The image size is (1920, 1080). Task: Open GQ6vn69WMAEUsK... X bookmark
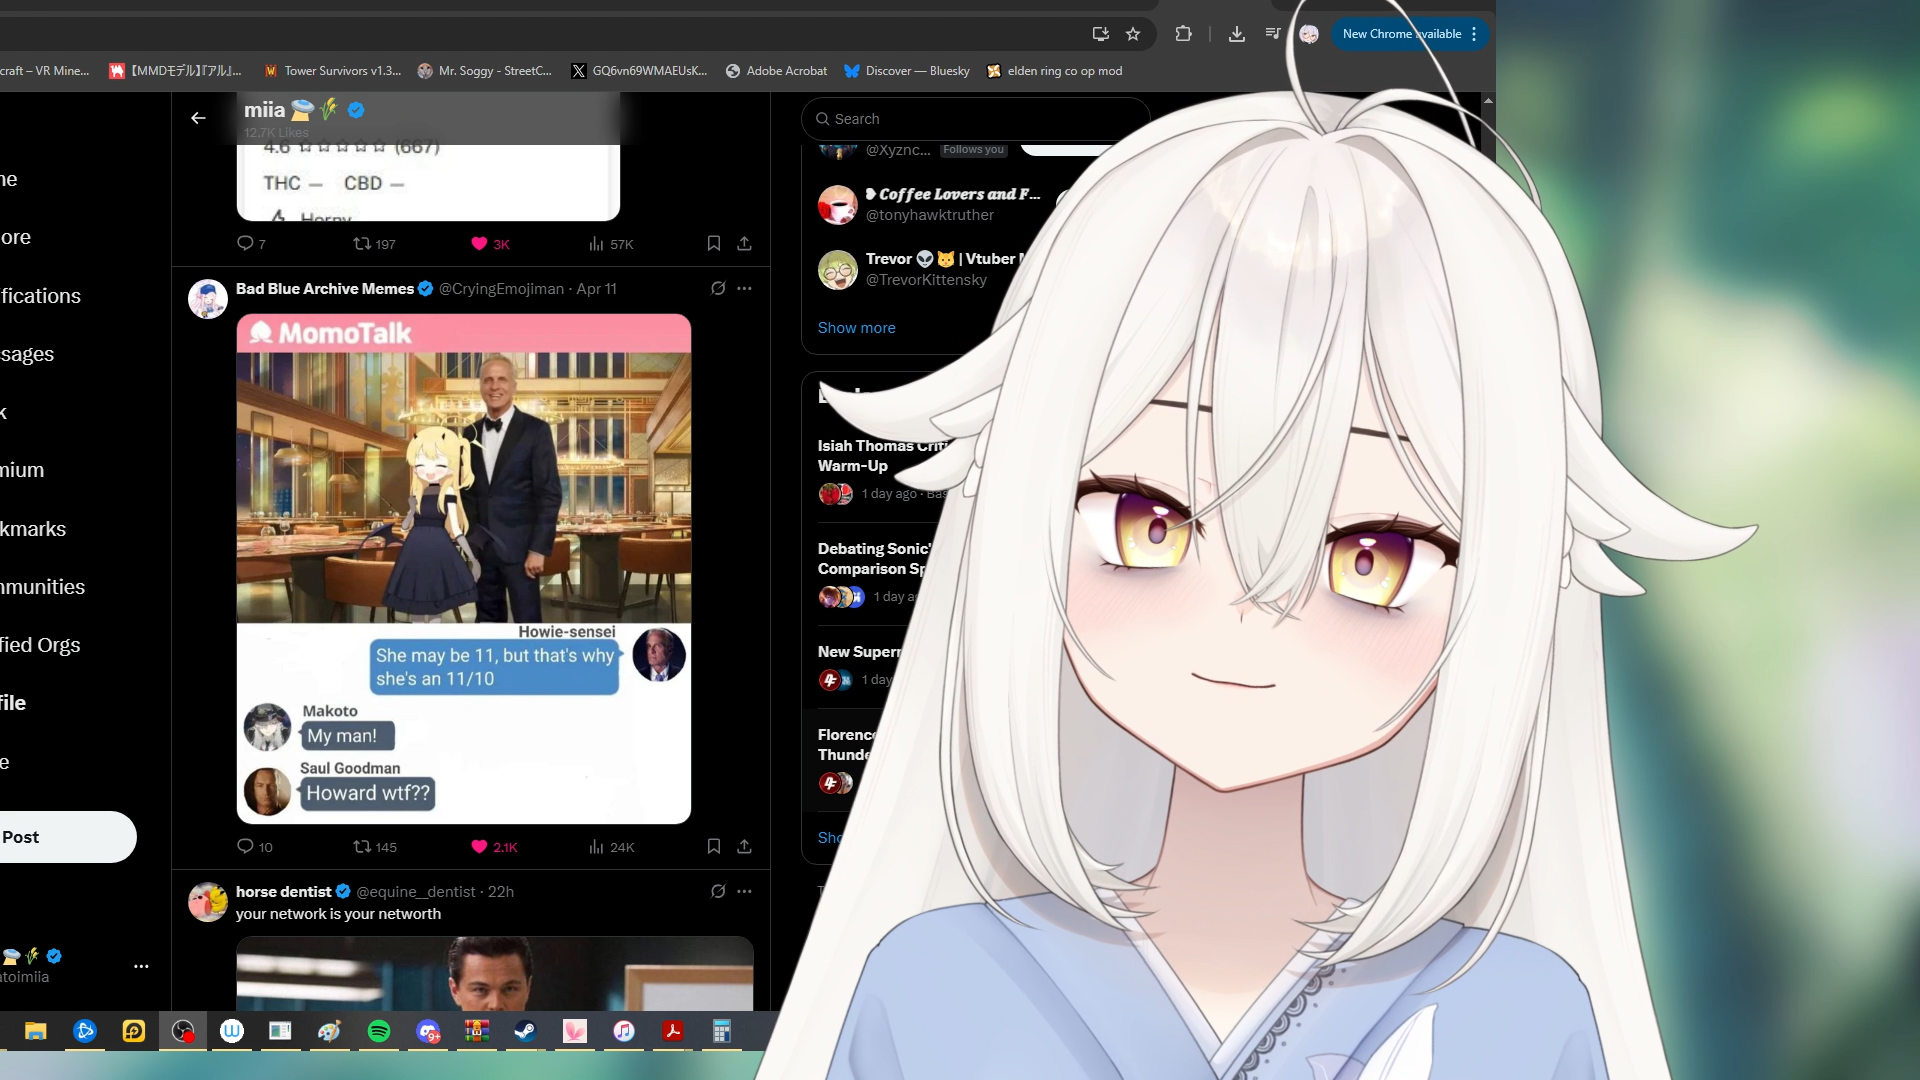pos(639,71)
